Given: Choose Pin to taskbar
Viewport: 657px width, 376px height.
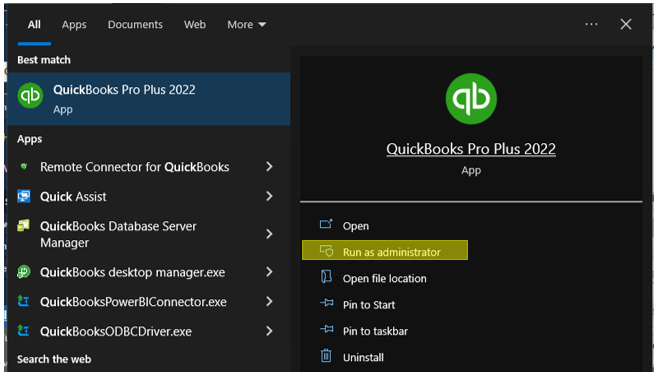Looking at the screenshot, I should point(375,331).
